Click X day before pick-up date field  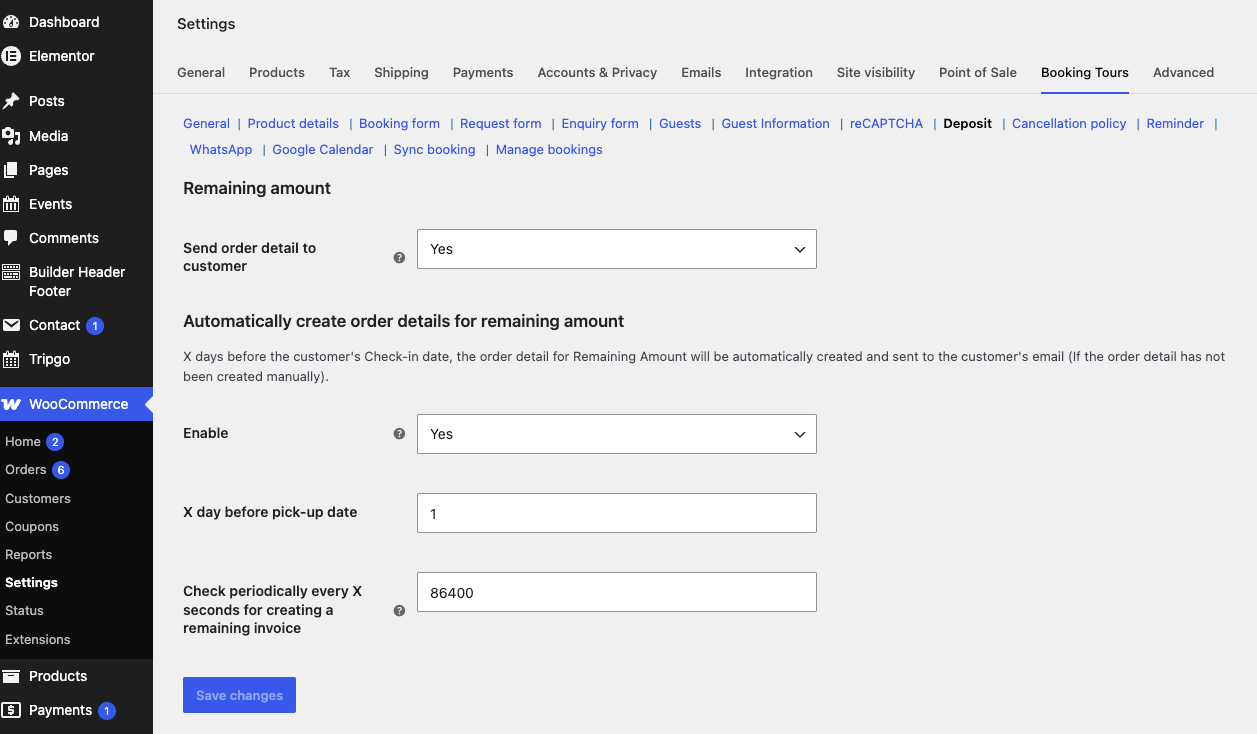(x=617, y=513)
